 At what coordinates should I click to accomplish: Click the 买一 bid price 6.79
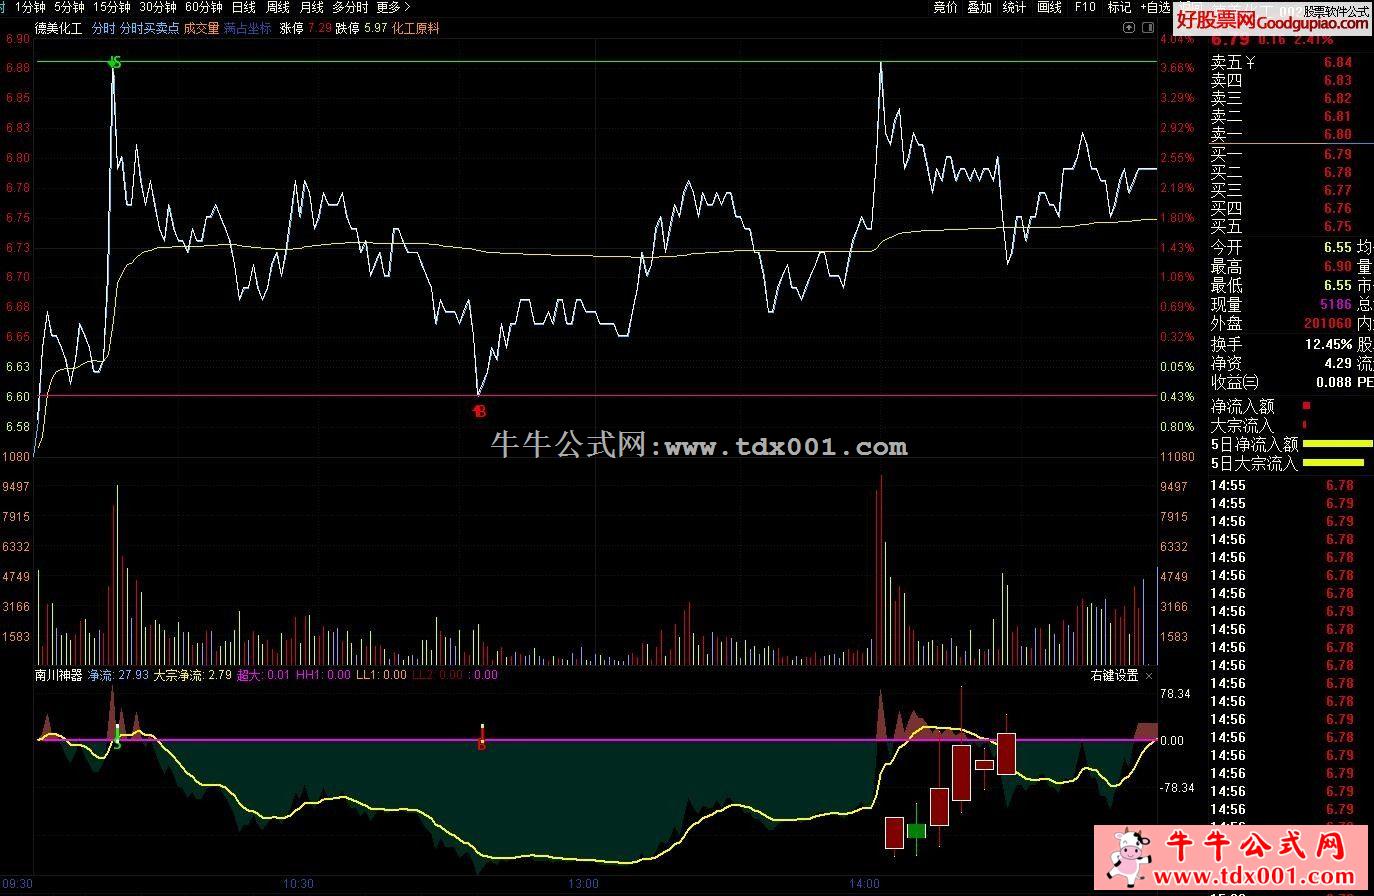tap(1337, 154)
